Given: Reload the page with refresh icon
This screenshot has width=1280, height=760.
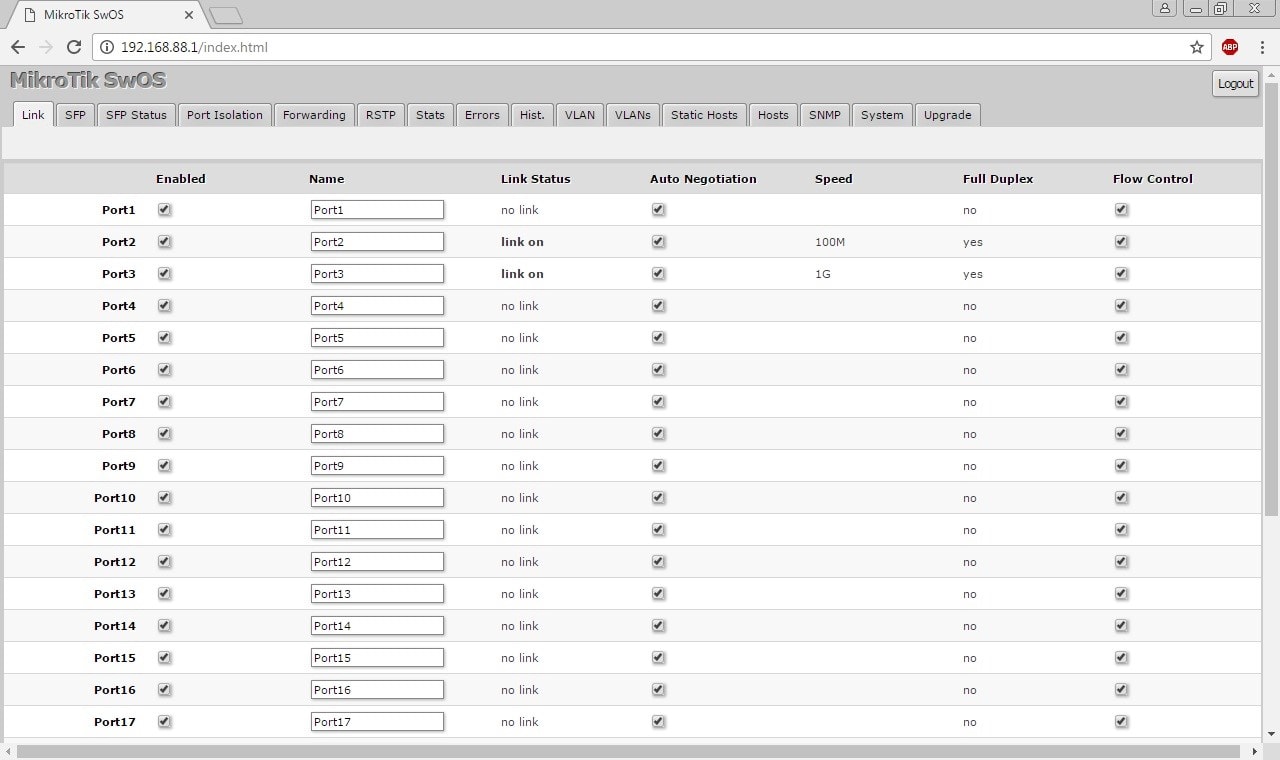Looking at the screenshot, I should coord(73,47).
